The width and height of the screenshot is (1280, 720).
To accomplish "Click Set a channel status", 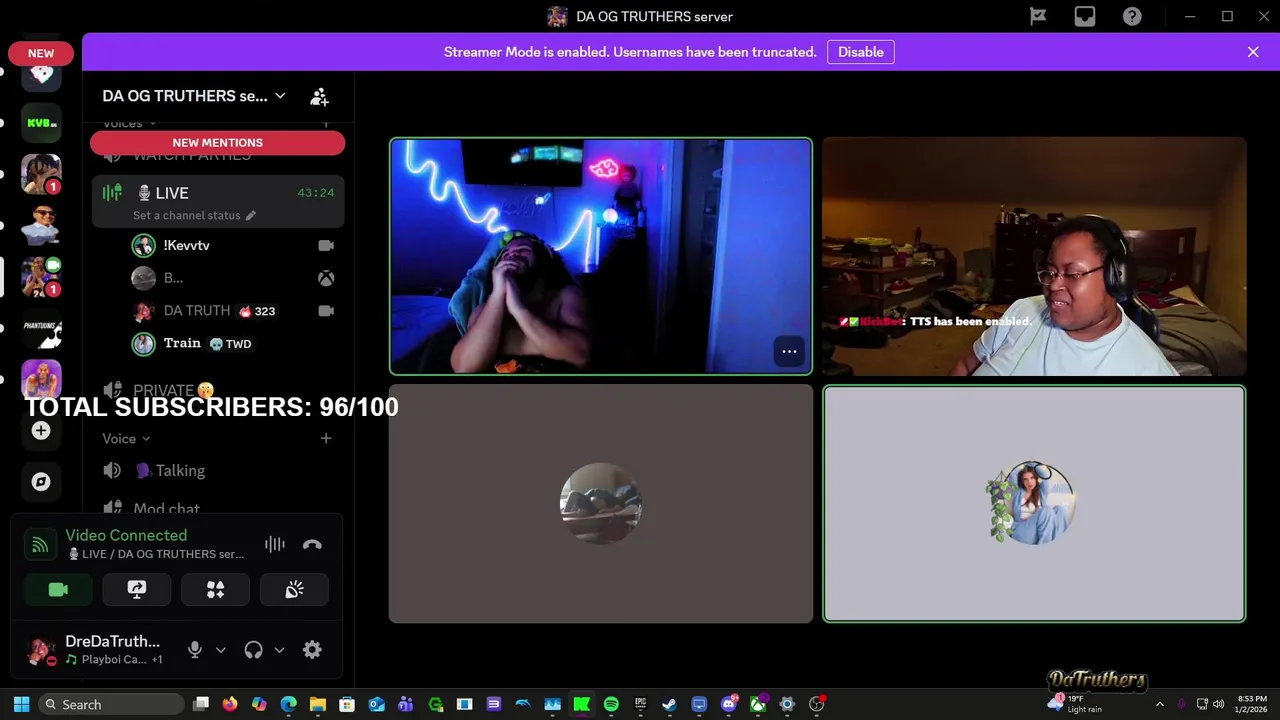I will tap(187, 215).
